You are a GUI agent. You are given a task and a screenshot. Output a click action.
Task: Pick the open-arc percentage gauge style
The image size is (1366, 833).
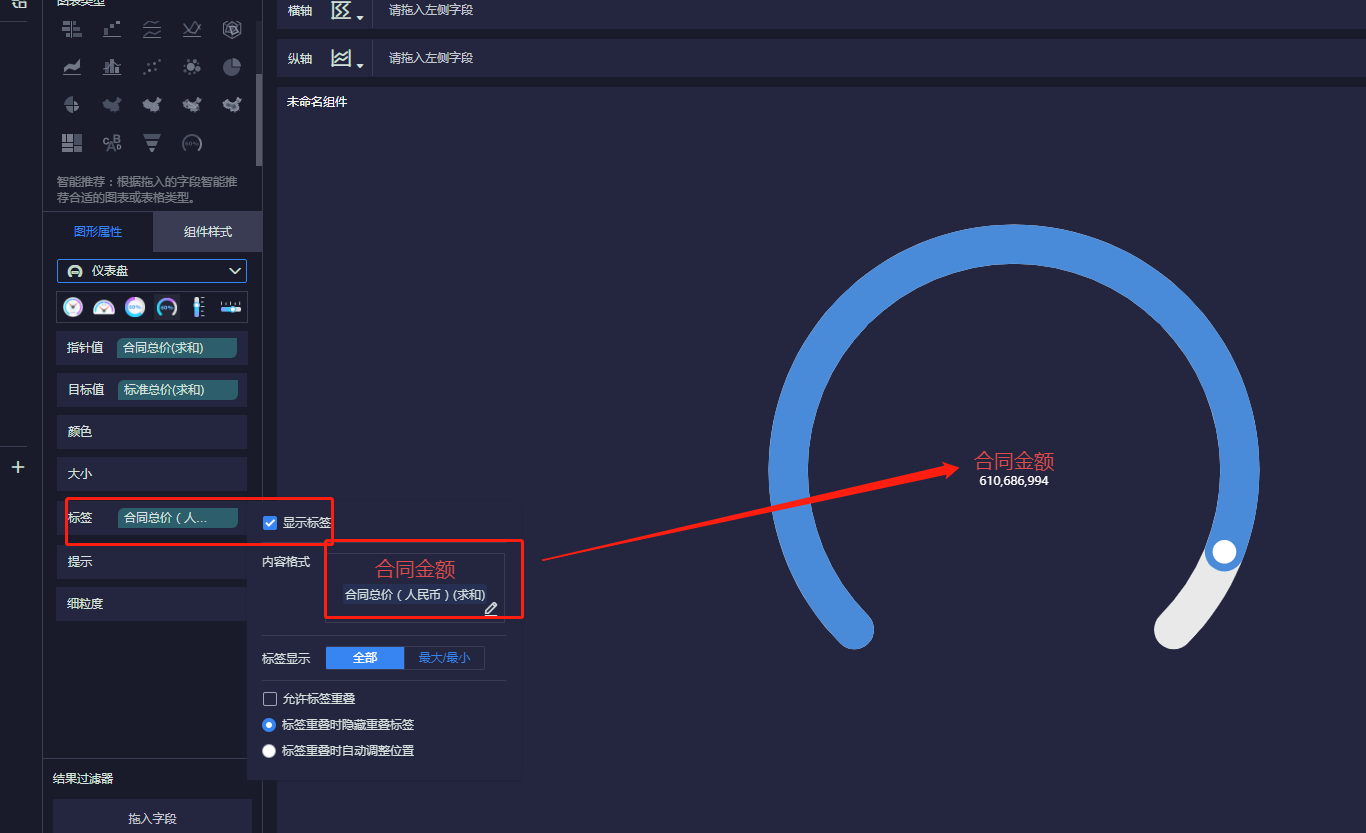[167, 307]
